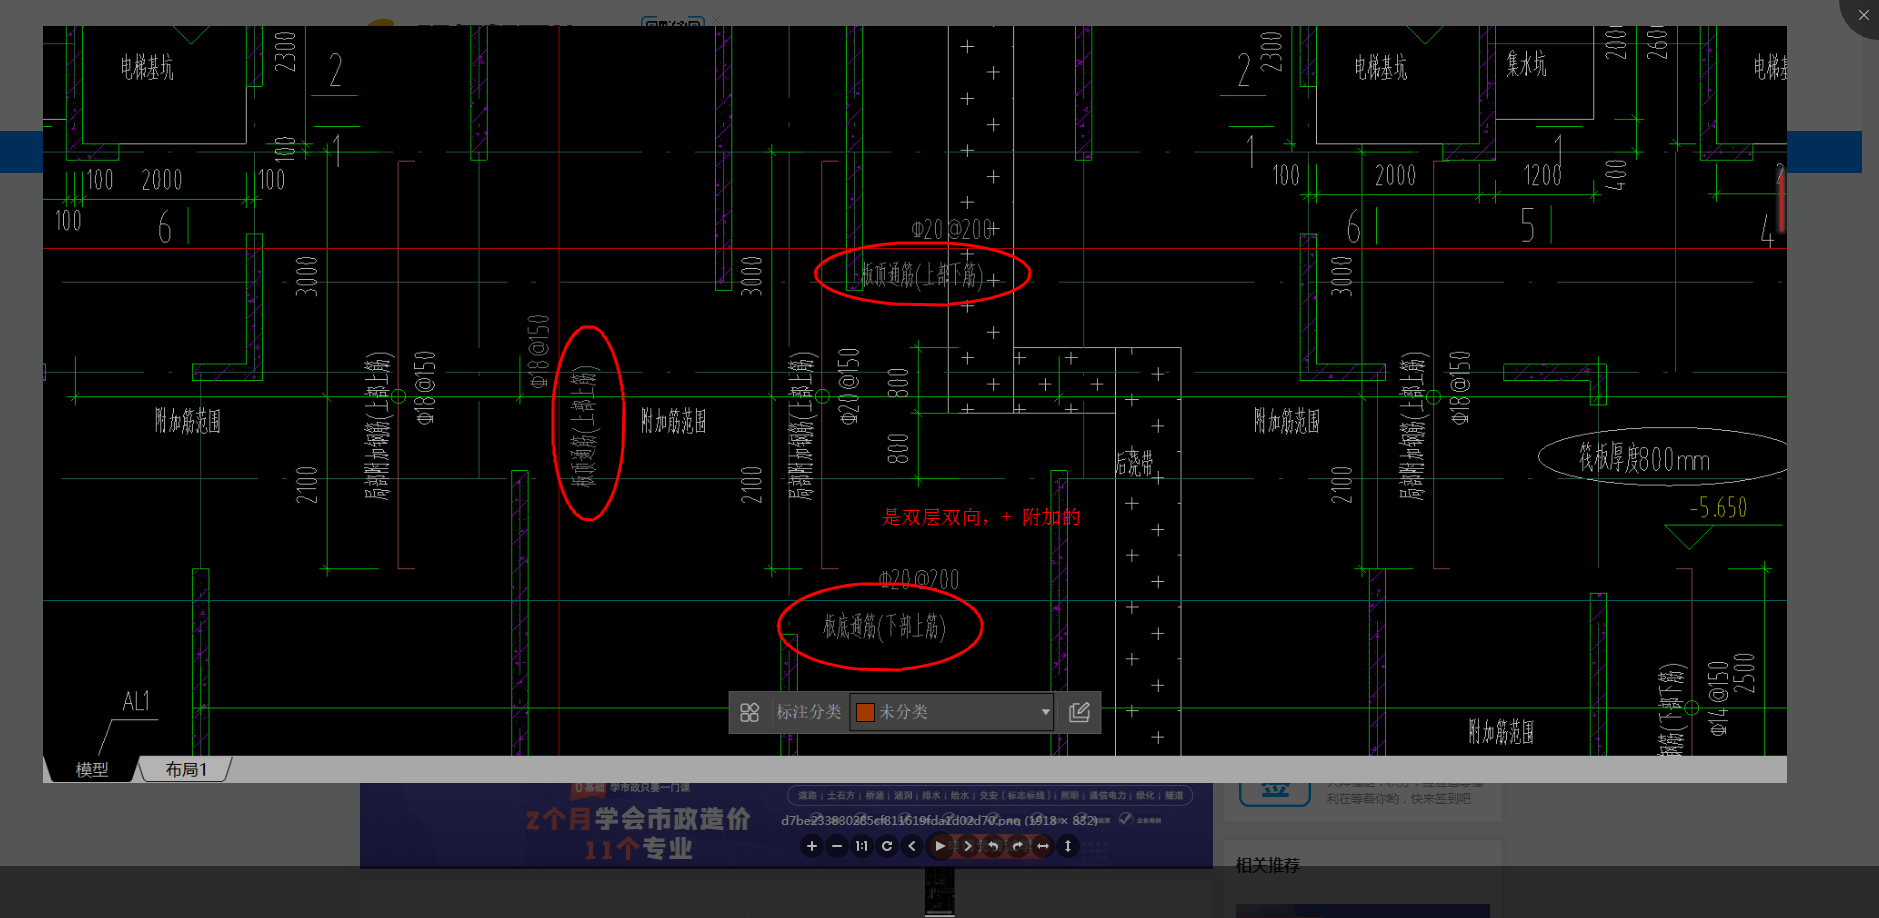Viewport: 1879px width, 918px height.
Task: Click the 后浇带 label in drawing
Action: (1134, 463)
